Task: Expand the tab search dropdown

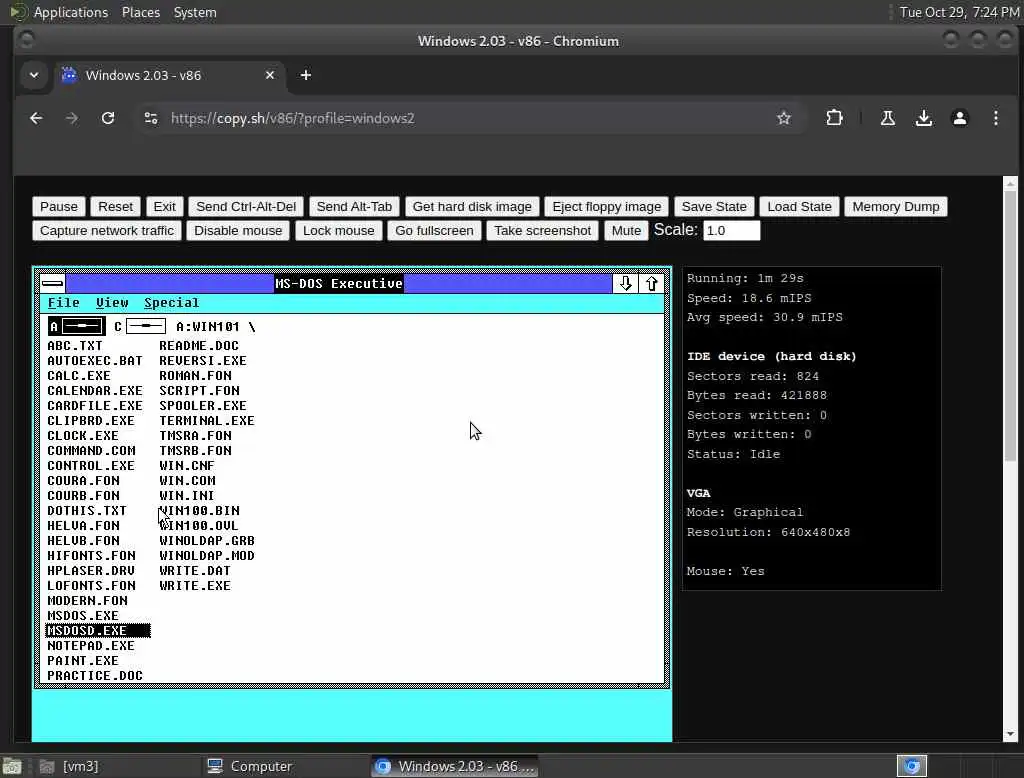Action: [x=34, y=75]
